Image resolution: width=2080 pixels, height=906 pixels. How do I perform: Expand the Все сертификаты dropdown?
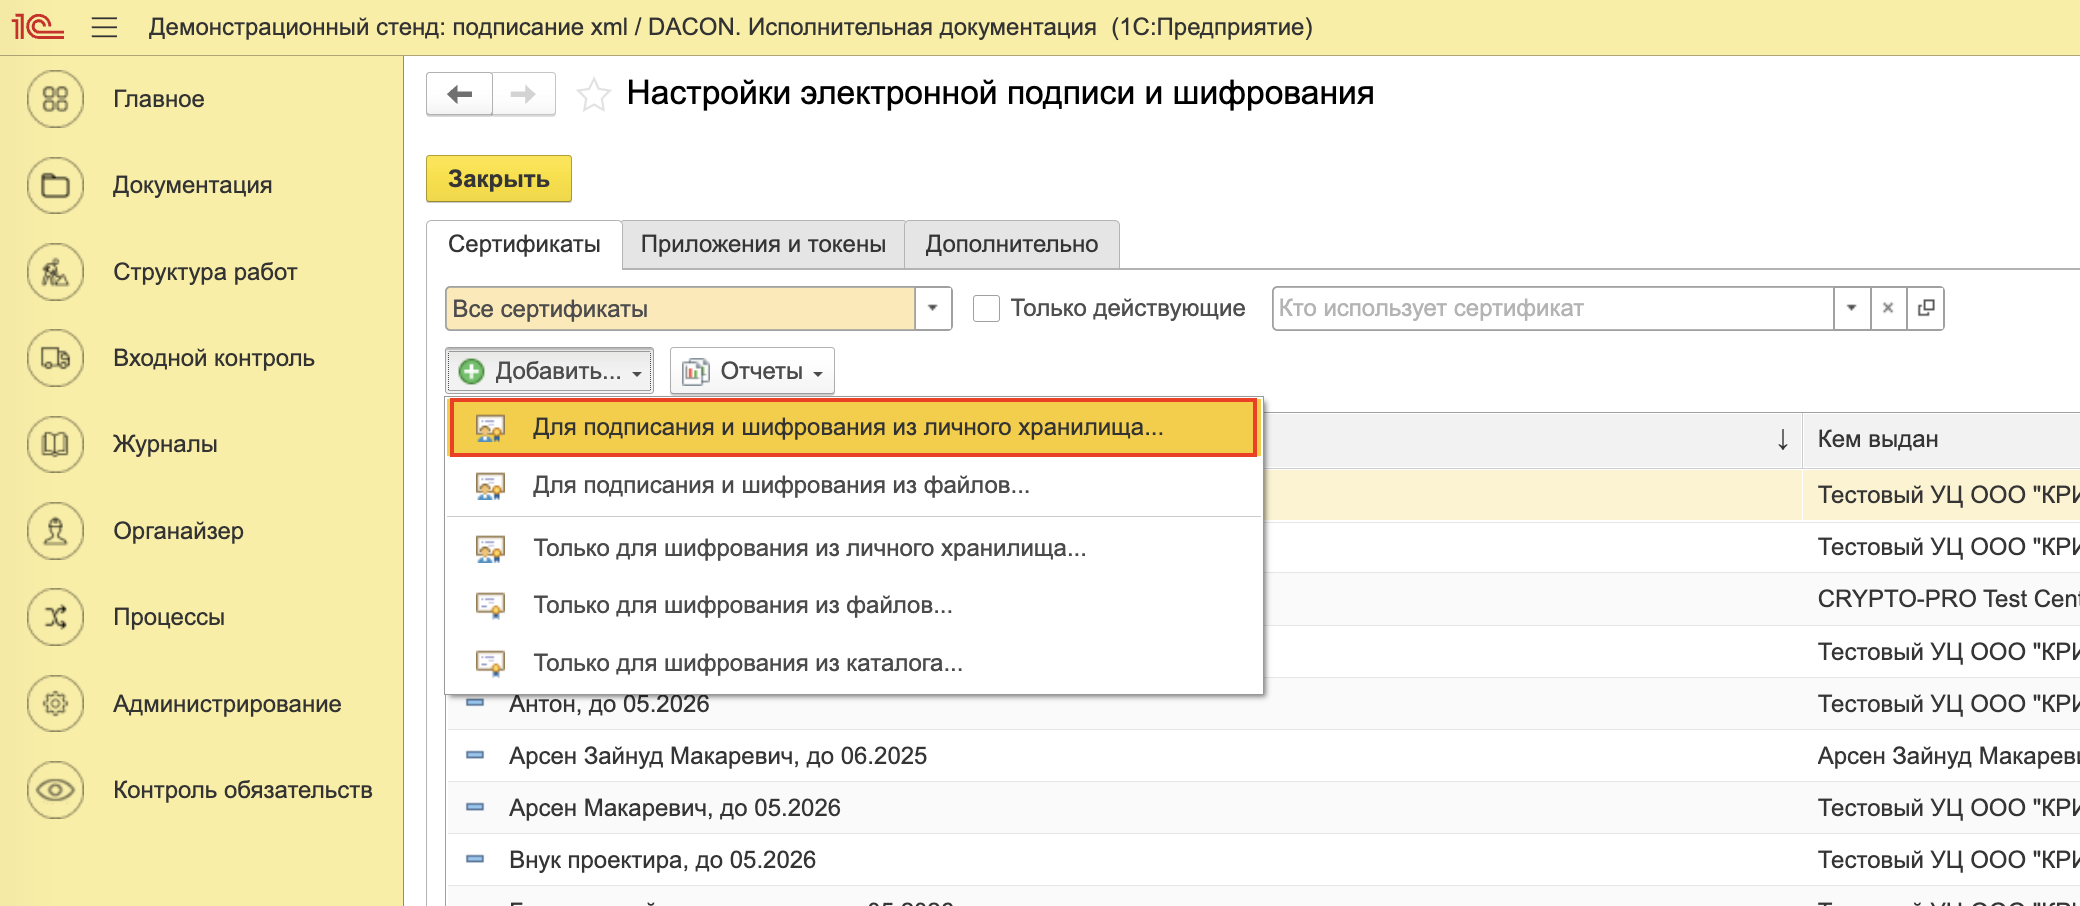(933, 308)
